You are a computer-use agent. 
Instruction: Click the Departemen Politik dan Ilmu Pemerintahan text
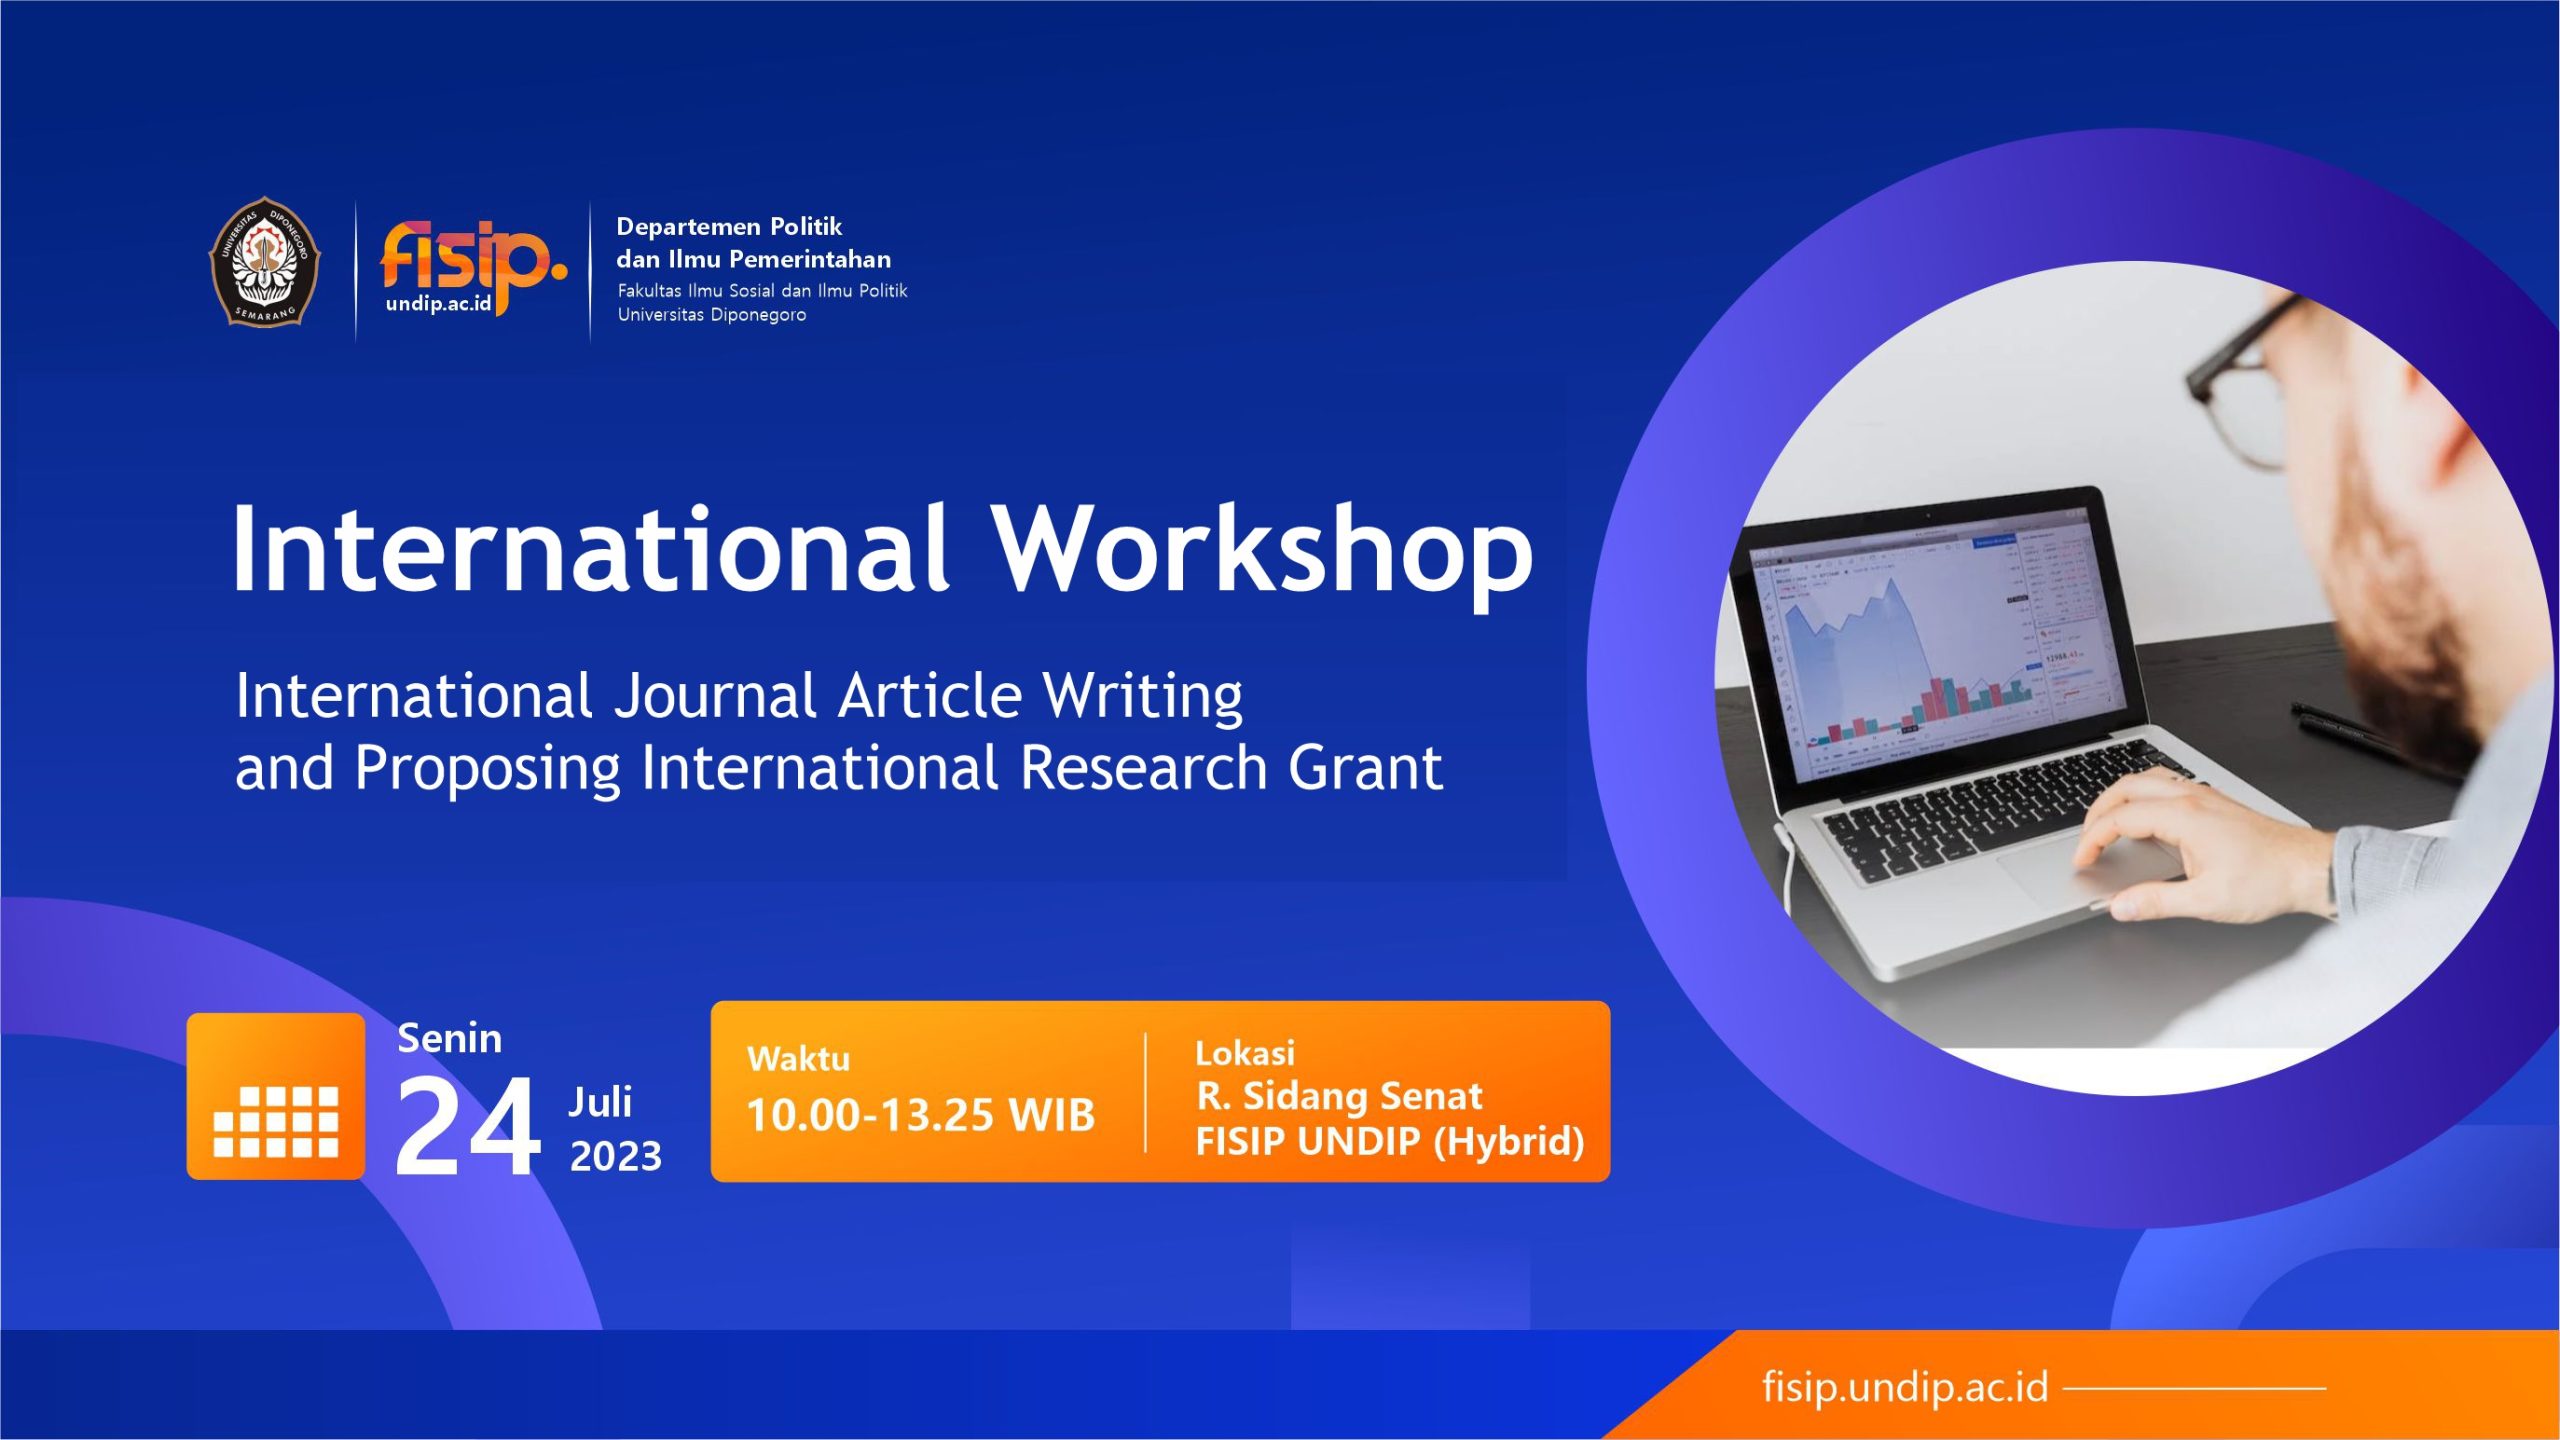click(x=752, y=243)
